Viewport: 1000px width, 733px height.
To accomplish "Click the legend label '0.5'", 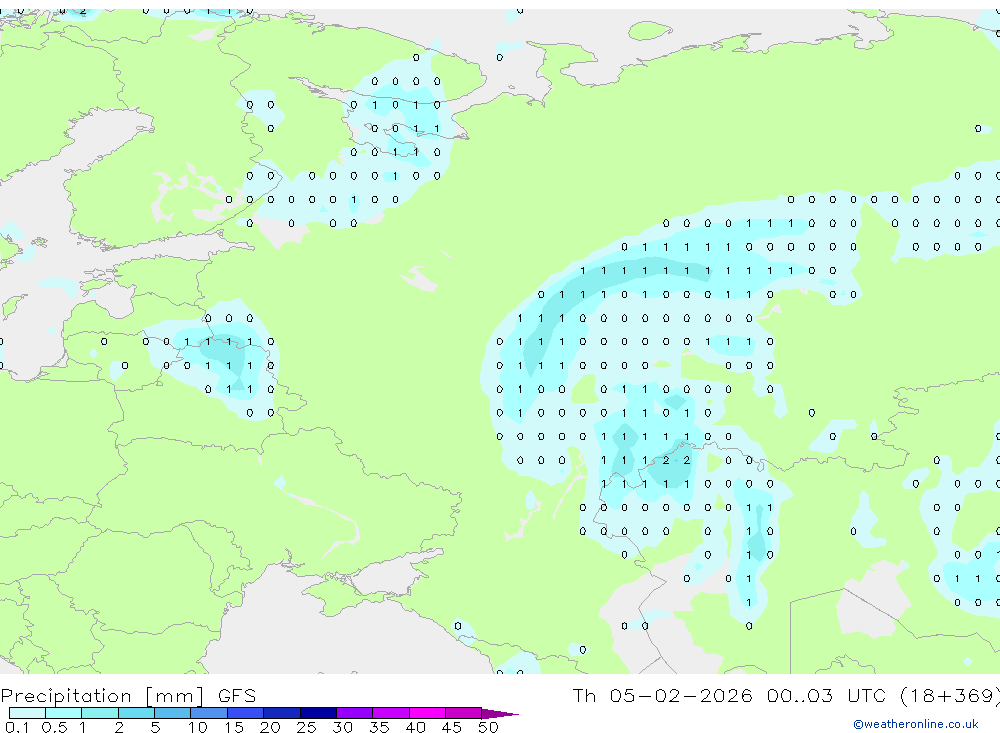I will pyautogui.click(x=54, y=727).
